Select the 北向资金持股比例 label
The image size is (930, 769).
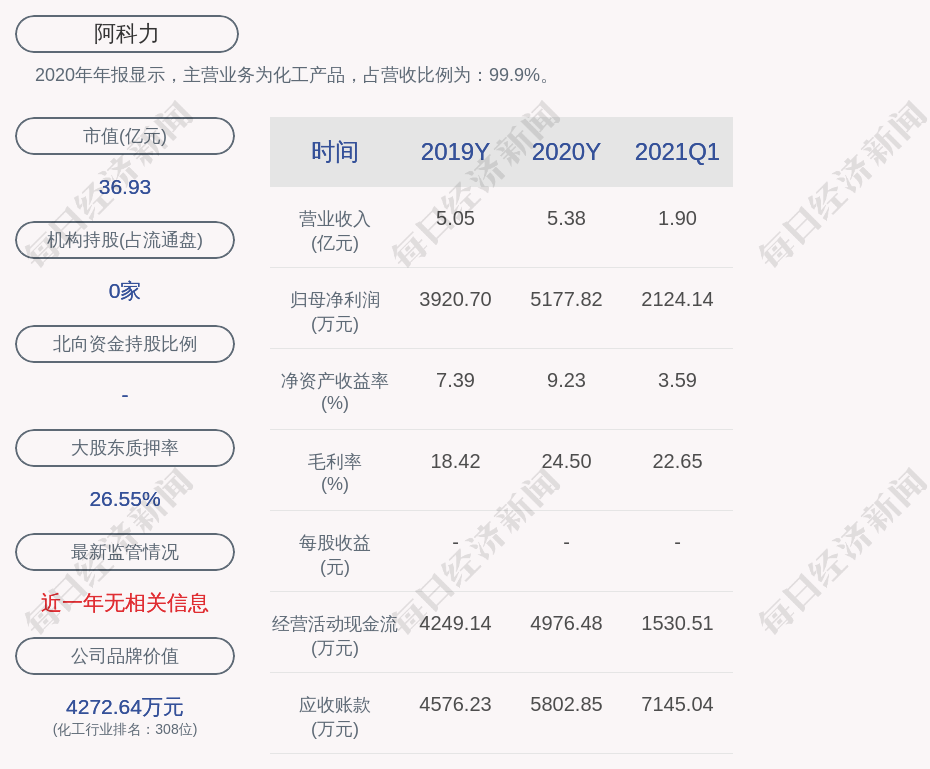point(125,344)
